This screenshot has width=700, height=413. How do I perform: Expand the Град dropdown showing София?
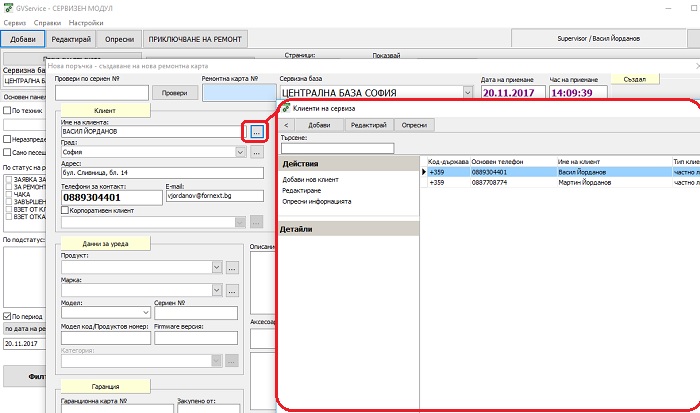(240, 152)
